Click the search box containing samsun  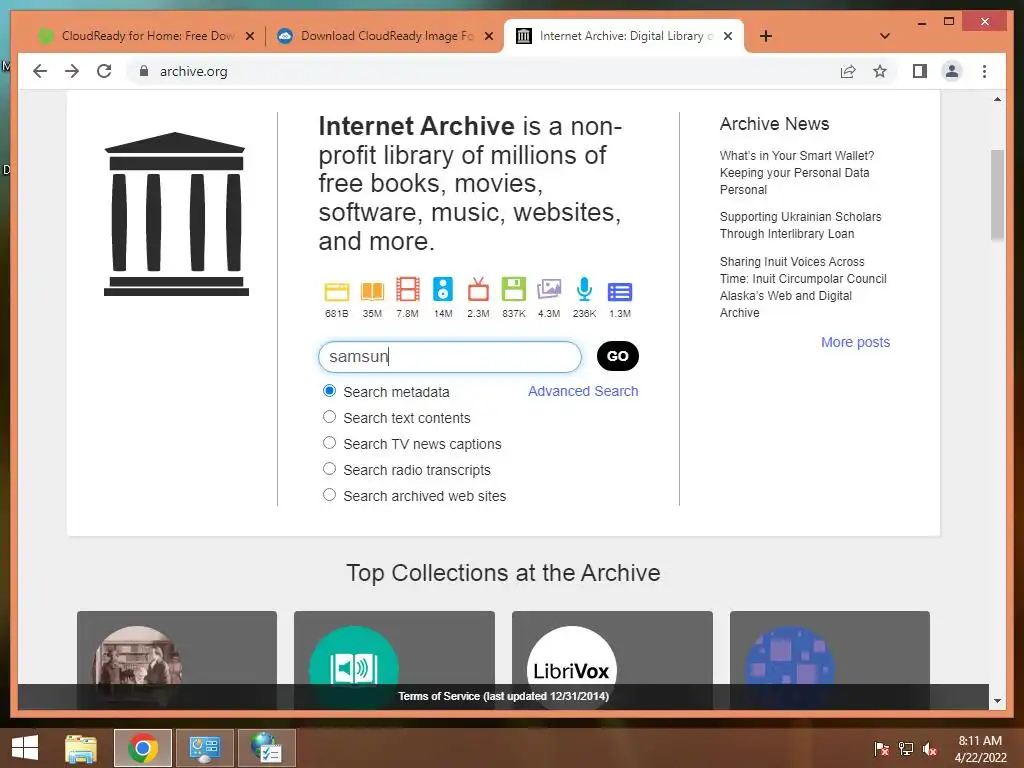[450, 357]
